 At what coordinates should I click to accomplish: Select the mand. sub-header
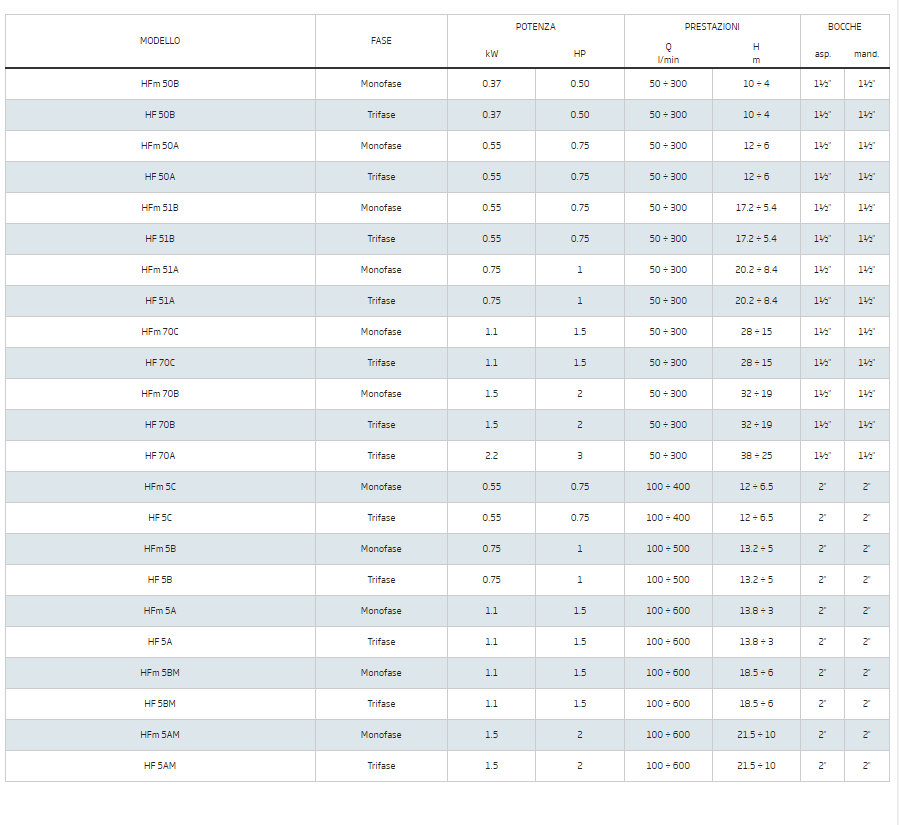866,54
